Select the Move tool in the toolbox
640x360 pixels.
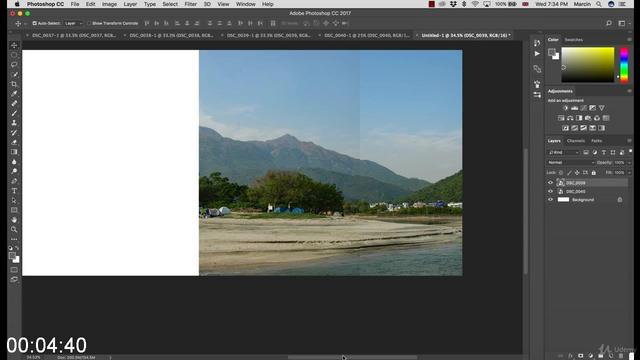(14, 45)
